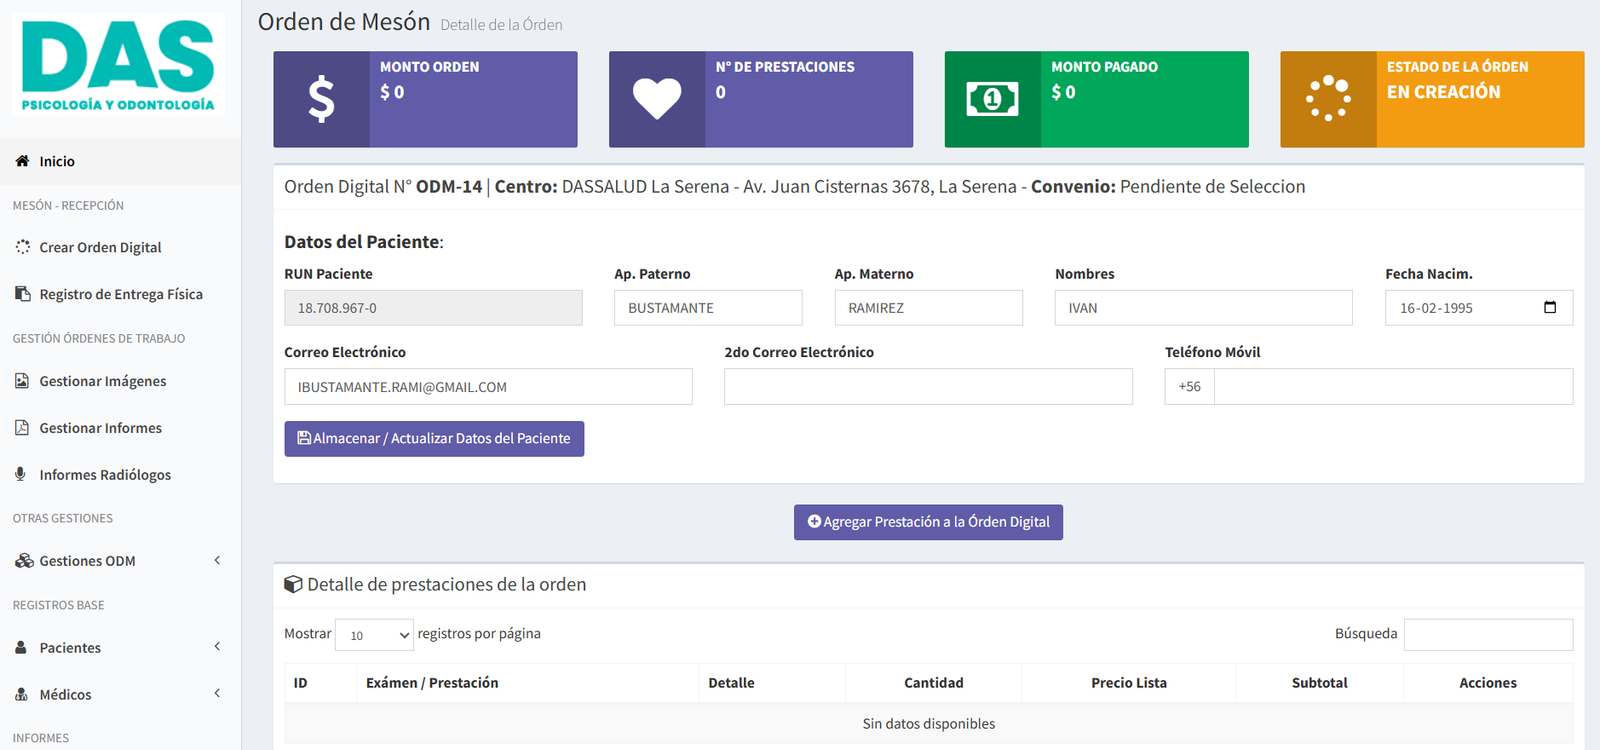This screenshot has width=1600, height=750.
Task: Click the cubes icon beside Gestiones ODM
Action: click(x=24, y=561)
